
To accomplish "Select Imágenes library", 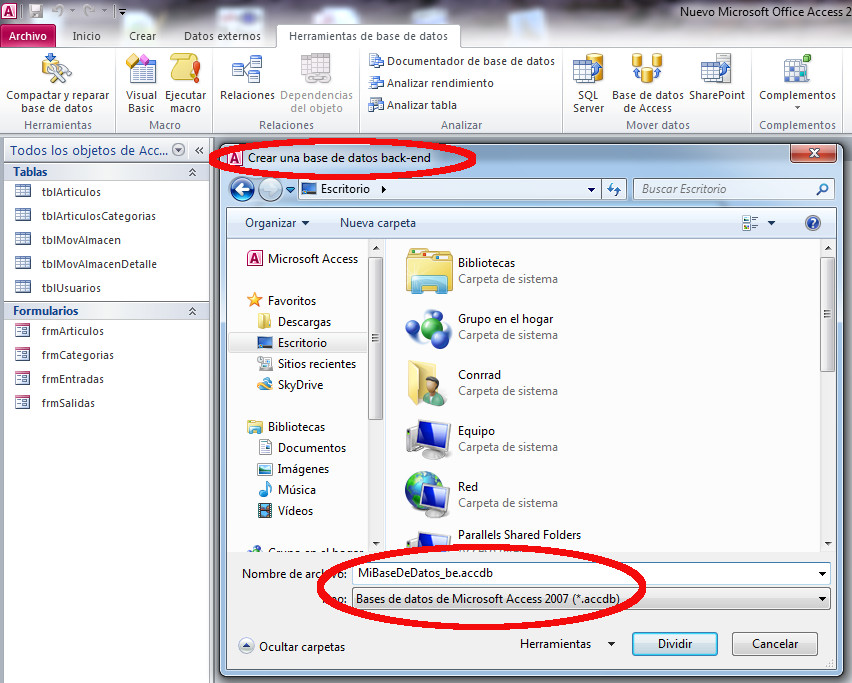I will [293, 468].
